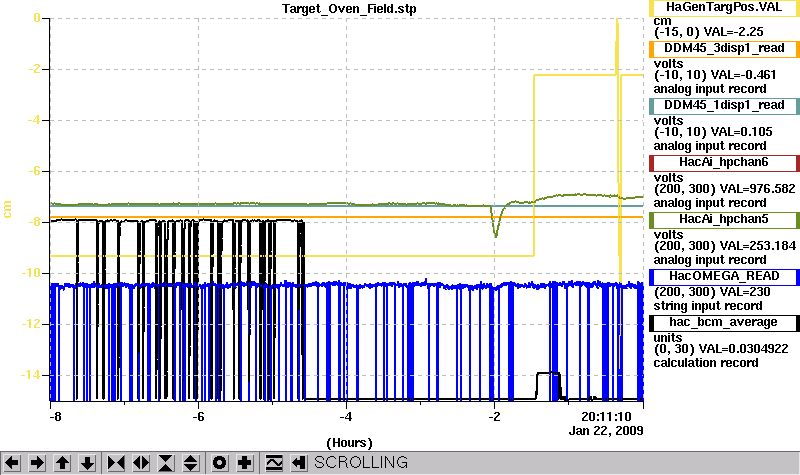Click the horizontal zoom-in bowtie icon
Viewport: 800px width, 475px height.
116,463
